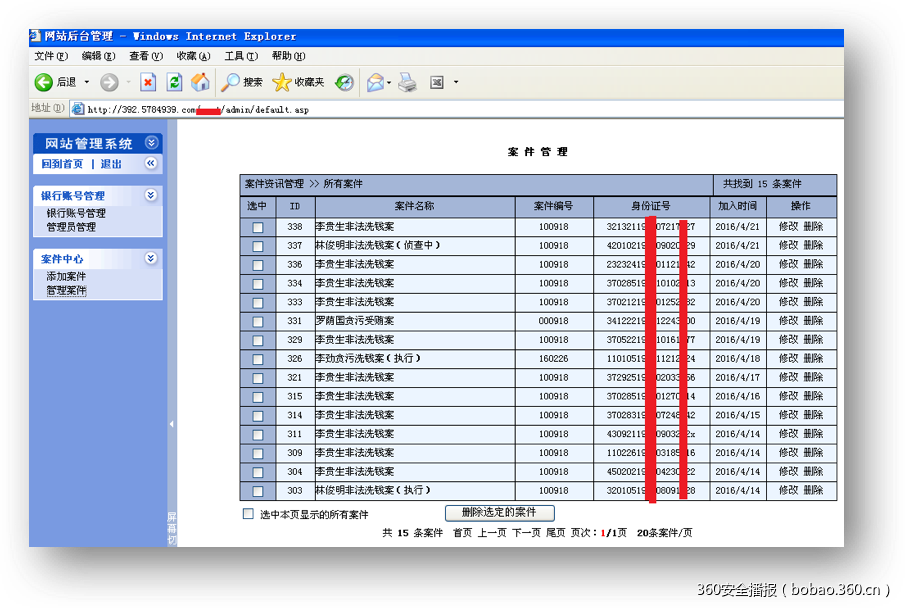Collapse the 案件中心 section chevron
This screenshot has width=905, height=608.
[151, 257]
